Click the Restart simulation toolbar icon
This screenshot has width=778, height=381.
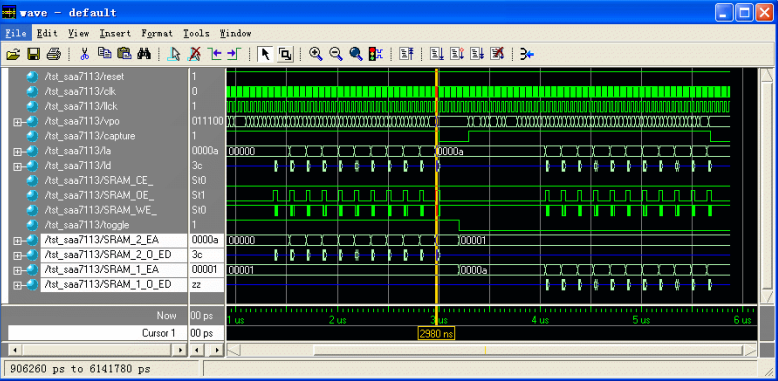click(x=406, y=54)
